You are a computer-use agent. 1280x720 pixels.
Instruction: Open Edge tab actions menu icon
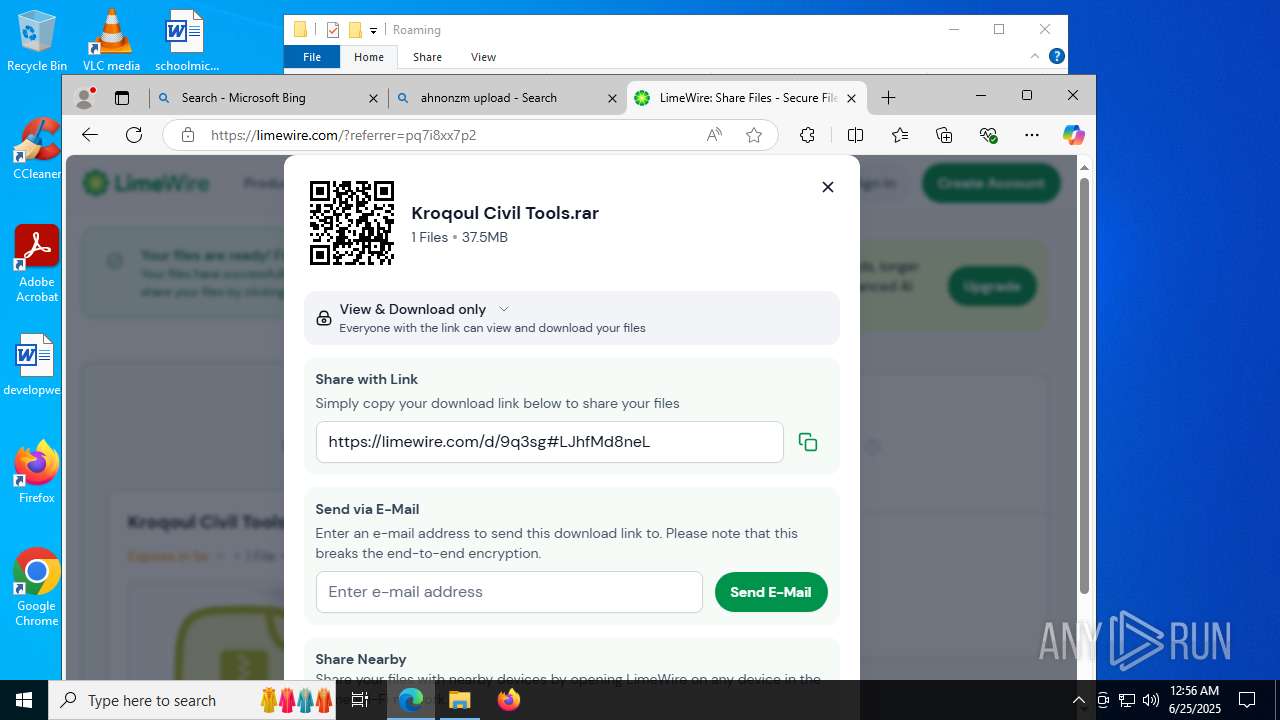pyautogui.click(x=122, y=98)
